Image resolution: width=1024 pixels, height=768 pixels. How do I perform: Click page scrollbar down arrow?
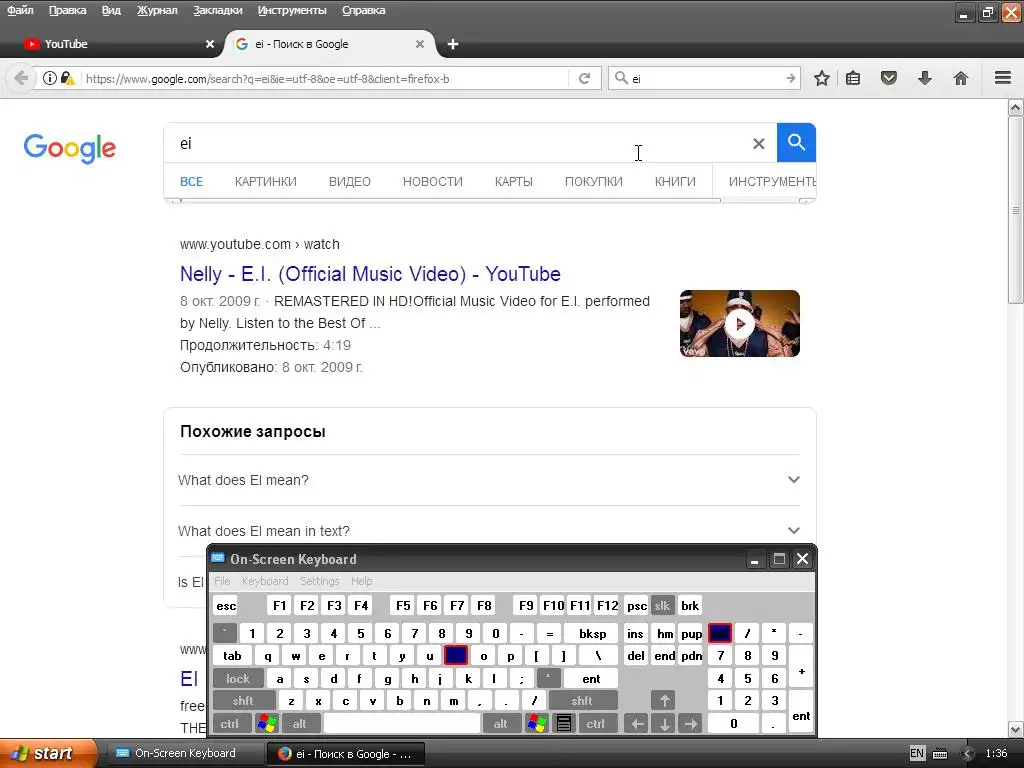coord(1016,730)
